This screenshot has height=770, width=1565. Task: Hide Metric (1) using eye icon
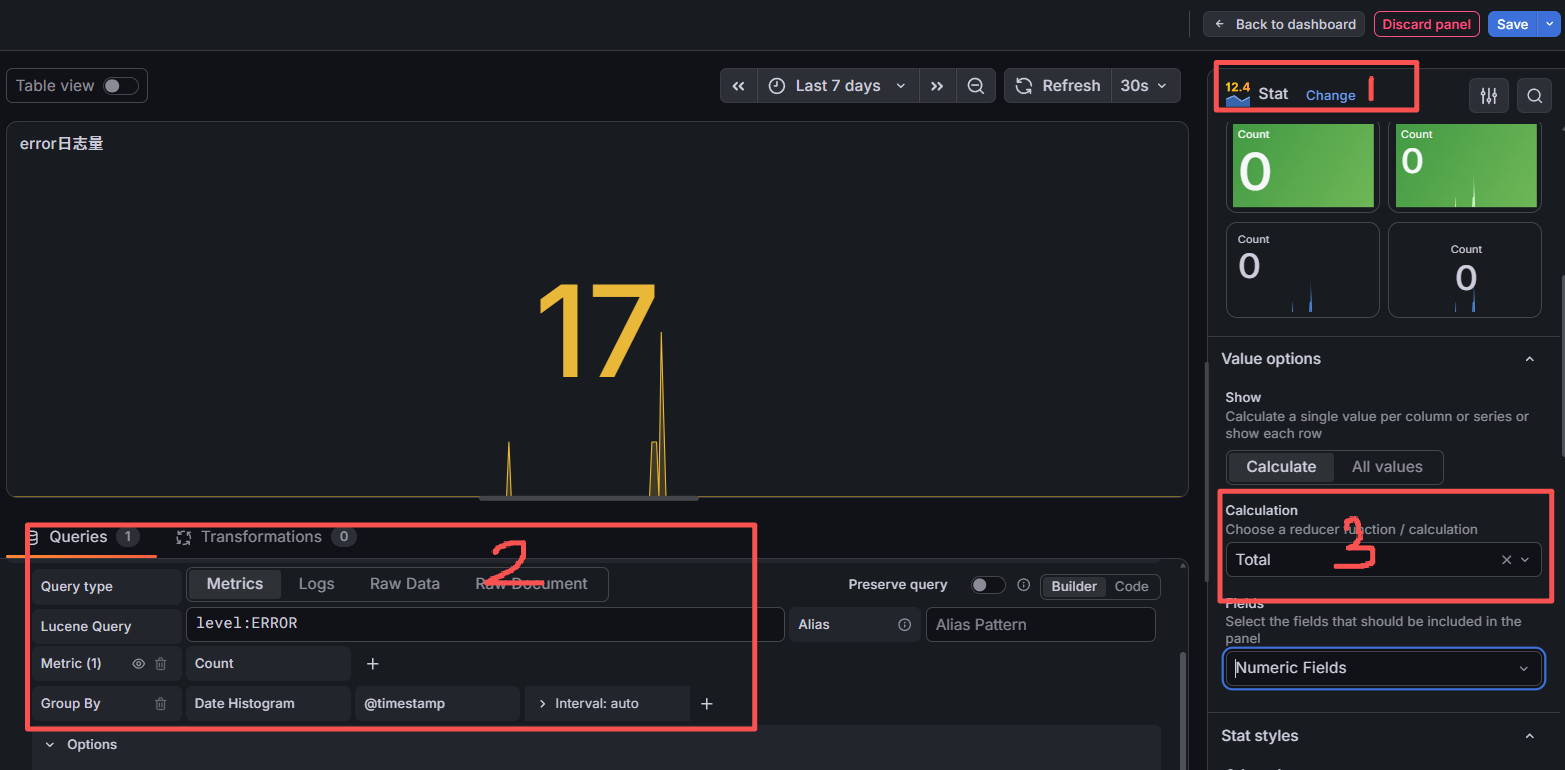point(139,664)
